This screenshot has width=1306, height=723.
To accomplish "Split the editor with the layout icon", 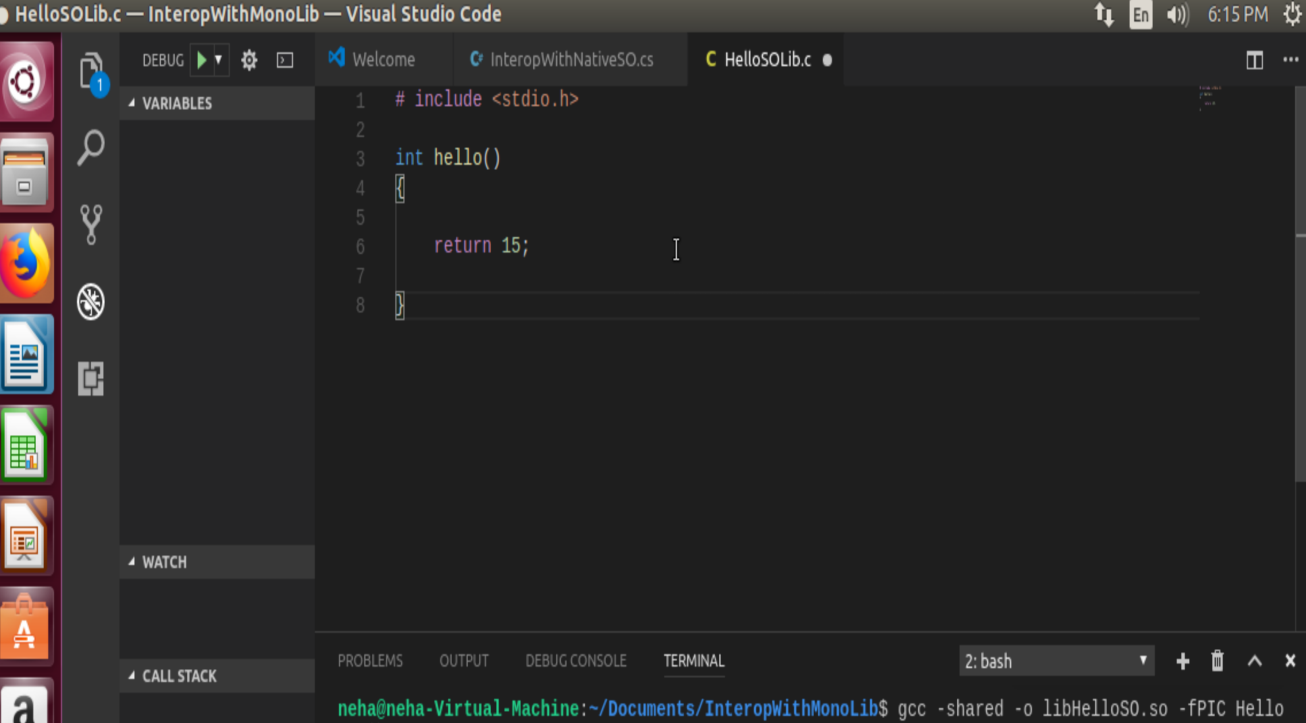I will (x=1254, y=60).
